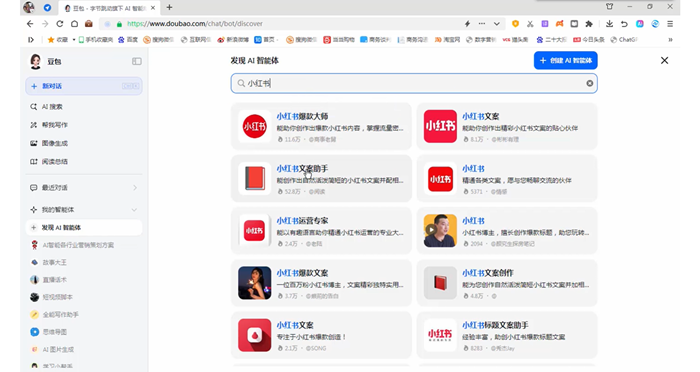
Task: Start a new chat with 新对话
Action: coord(84,86)
